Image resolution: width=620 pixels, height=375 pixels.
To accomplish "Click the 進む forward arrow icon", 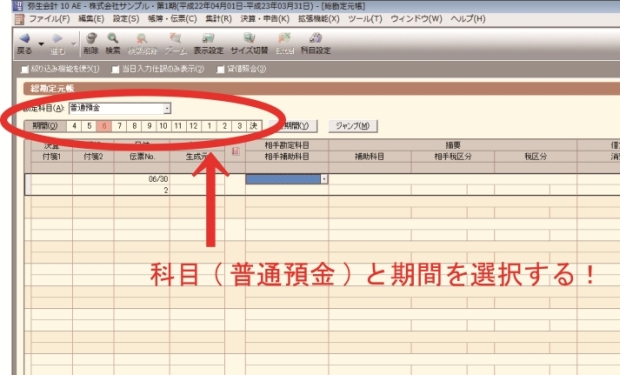I will [57, 38].
